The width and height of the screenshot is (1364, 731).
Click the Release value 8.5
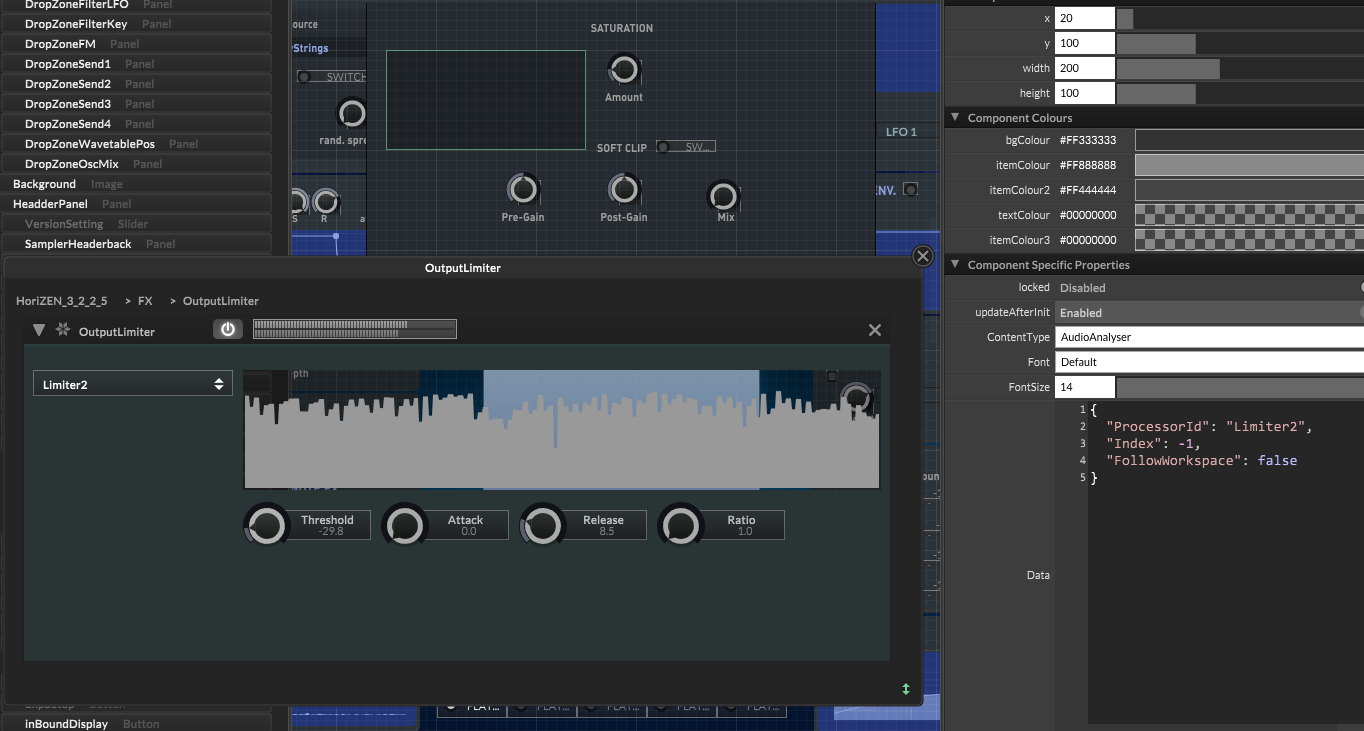point(607,532)
